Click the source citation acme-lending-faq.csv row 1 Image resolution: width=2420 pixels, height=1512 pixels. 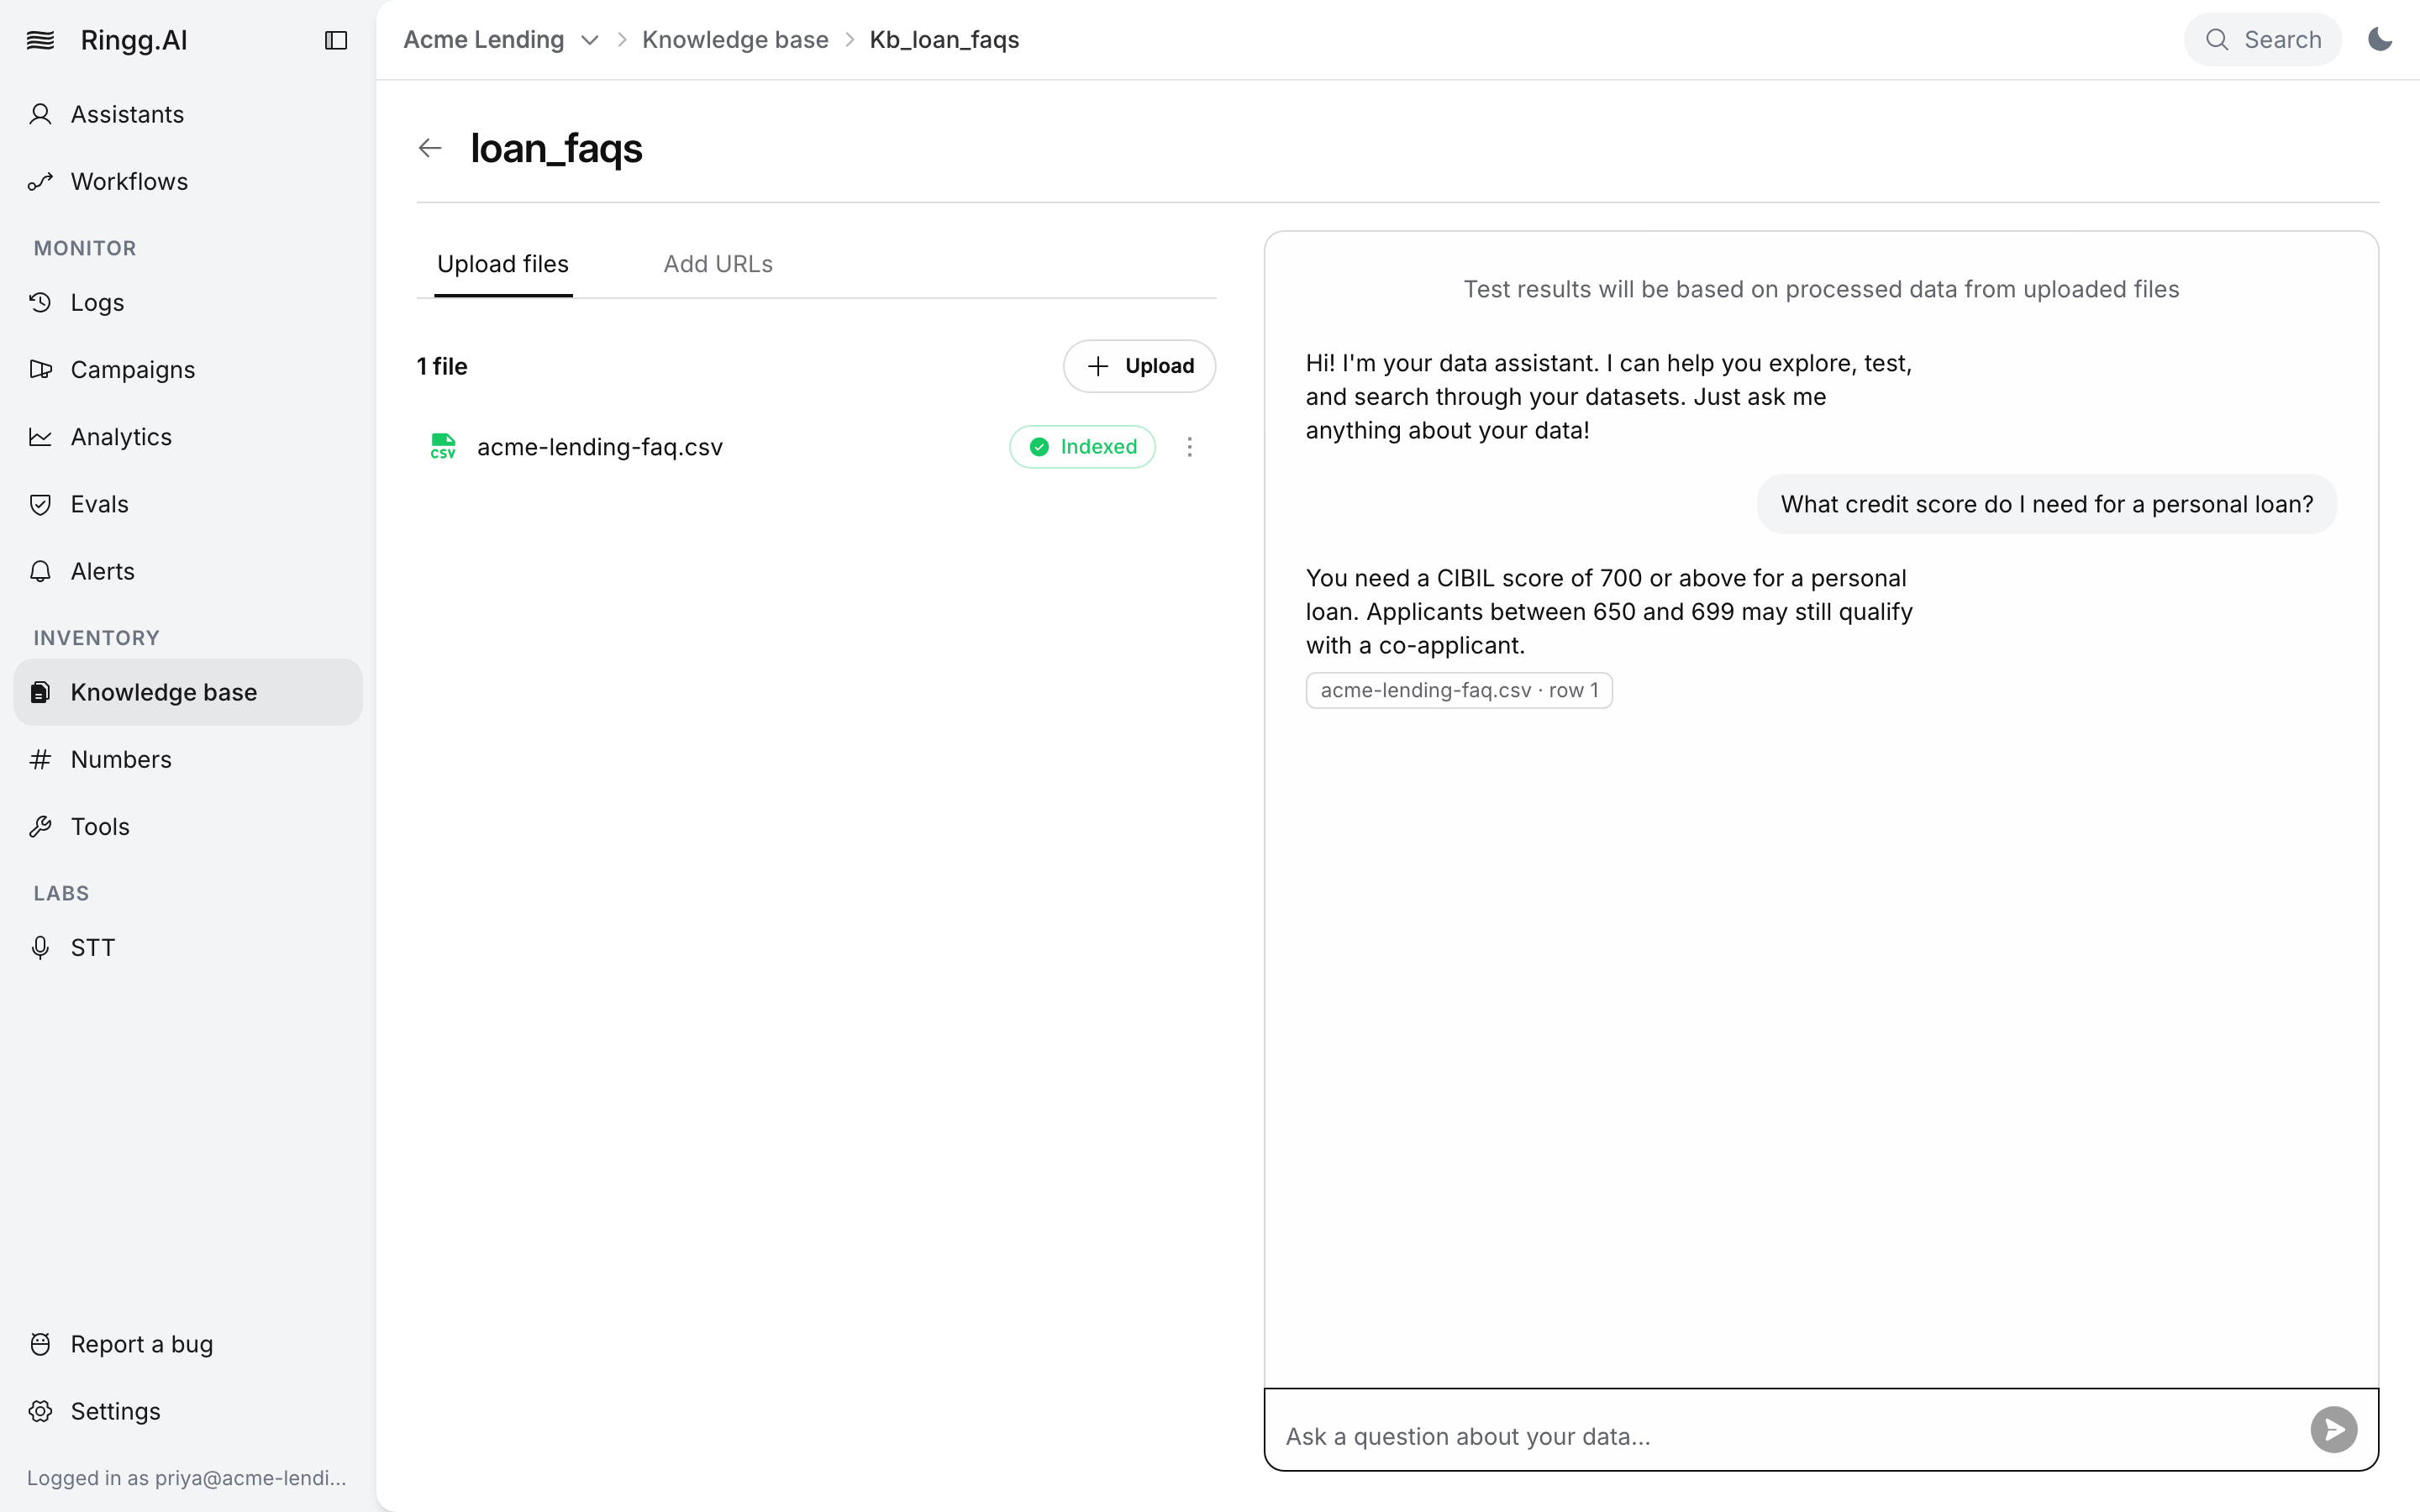click(1459, 690)
